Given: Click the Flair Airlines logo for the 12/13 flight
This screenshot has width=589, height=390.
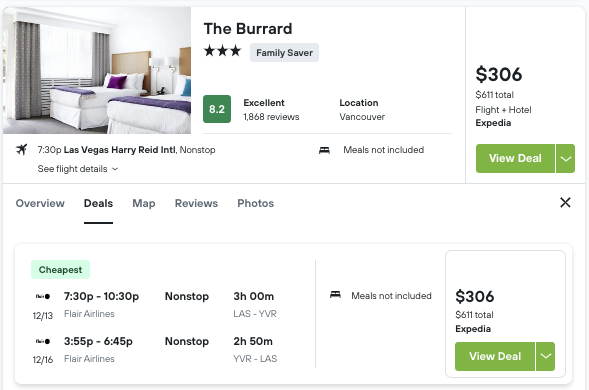Looking at the screenshot, I should [x=43, y=296].
